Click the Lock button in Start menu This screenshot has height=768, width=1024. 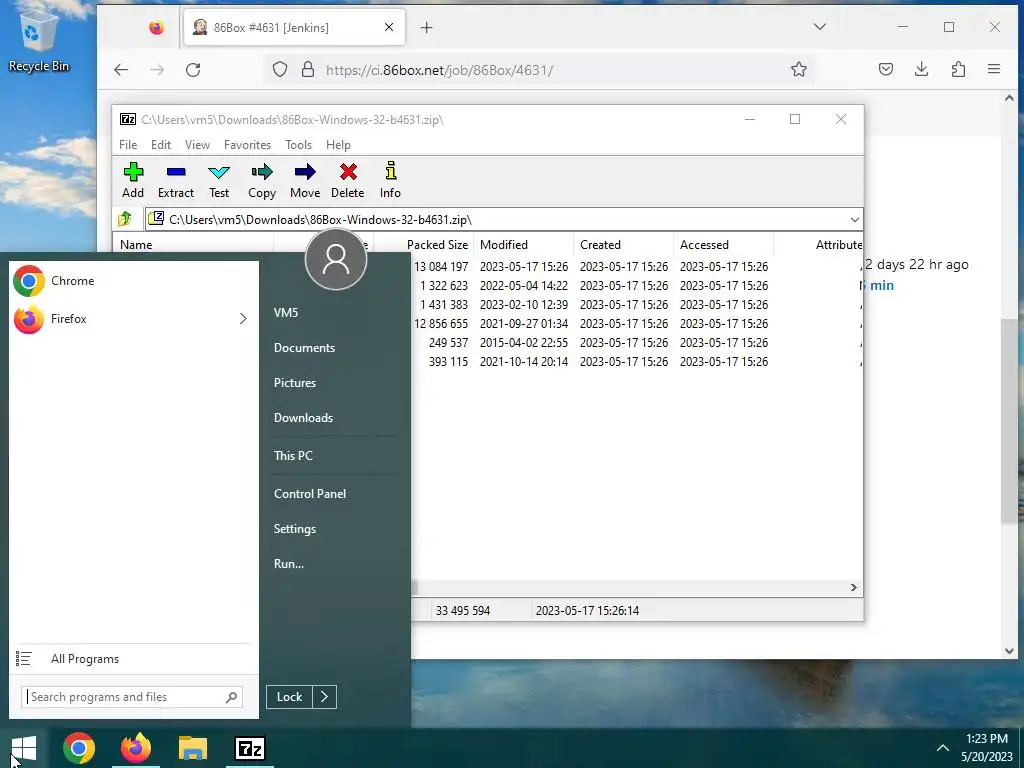[x=289, y=697]
